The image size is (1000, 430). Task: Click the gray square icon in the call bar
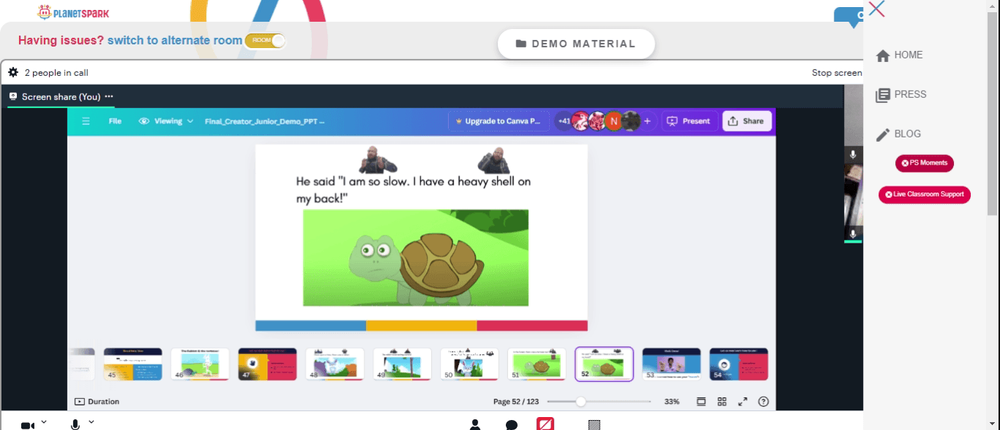click(x=594, y=425)
